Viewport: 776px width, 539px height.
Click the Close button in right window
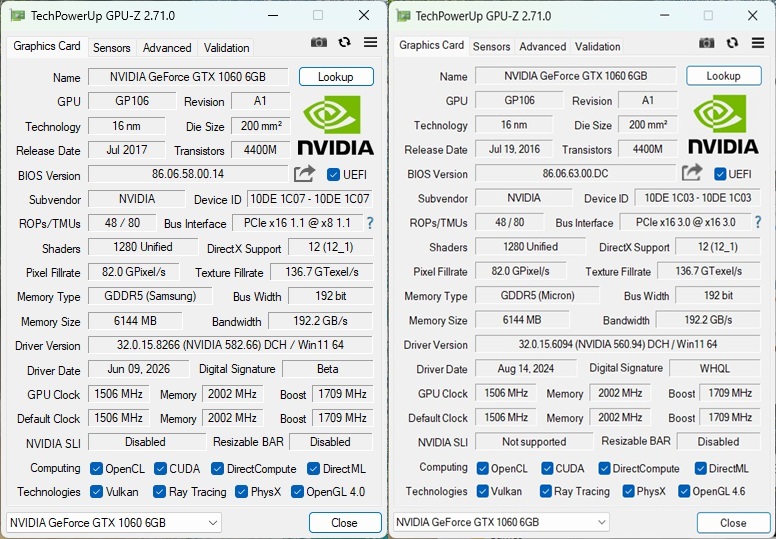(x=733, y=523)
